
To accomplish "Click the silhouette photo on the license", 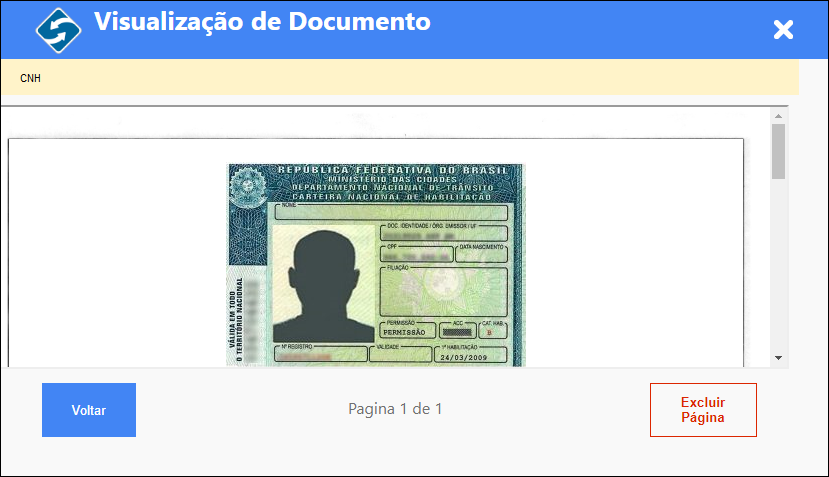I will click(x=324, y=286).
